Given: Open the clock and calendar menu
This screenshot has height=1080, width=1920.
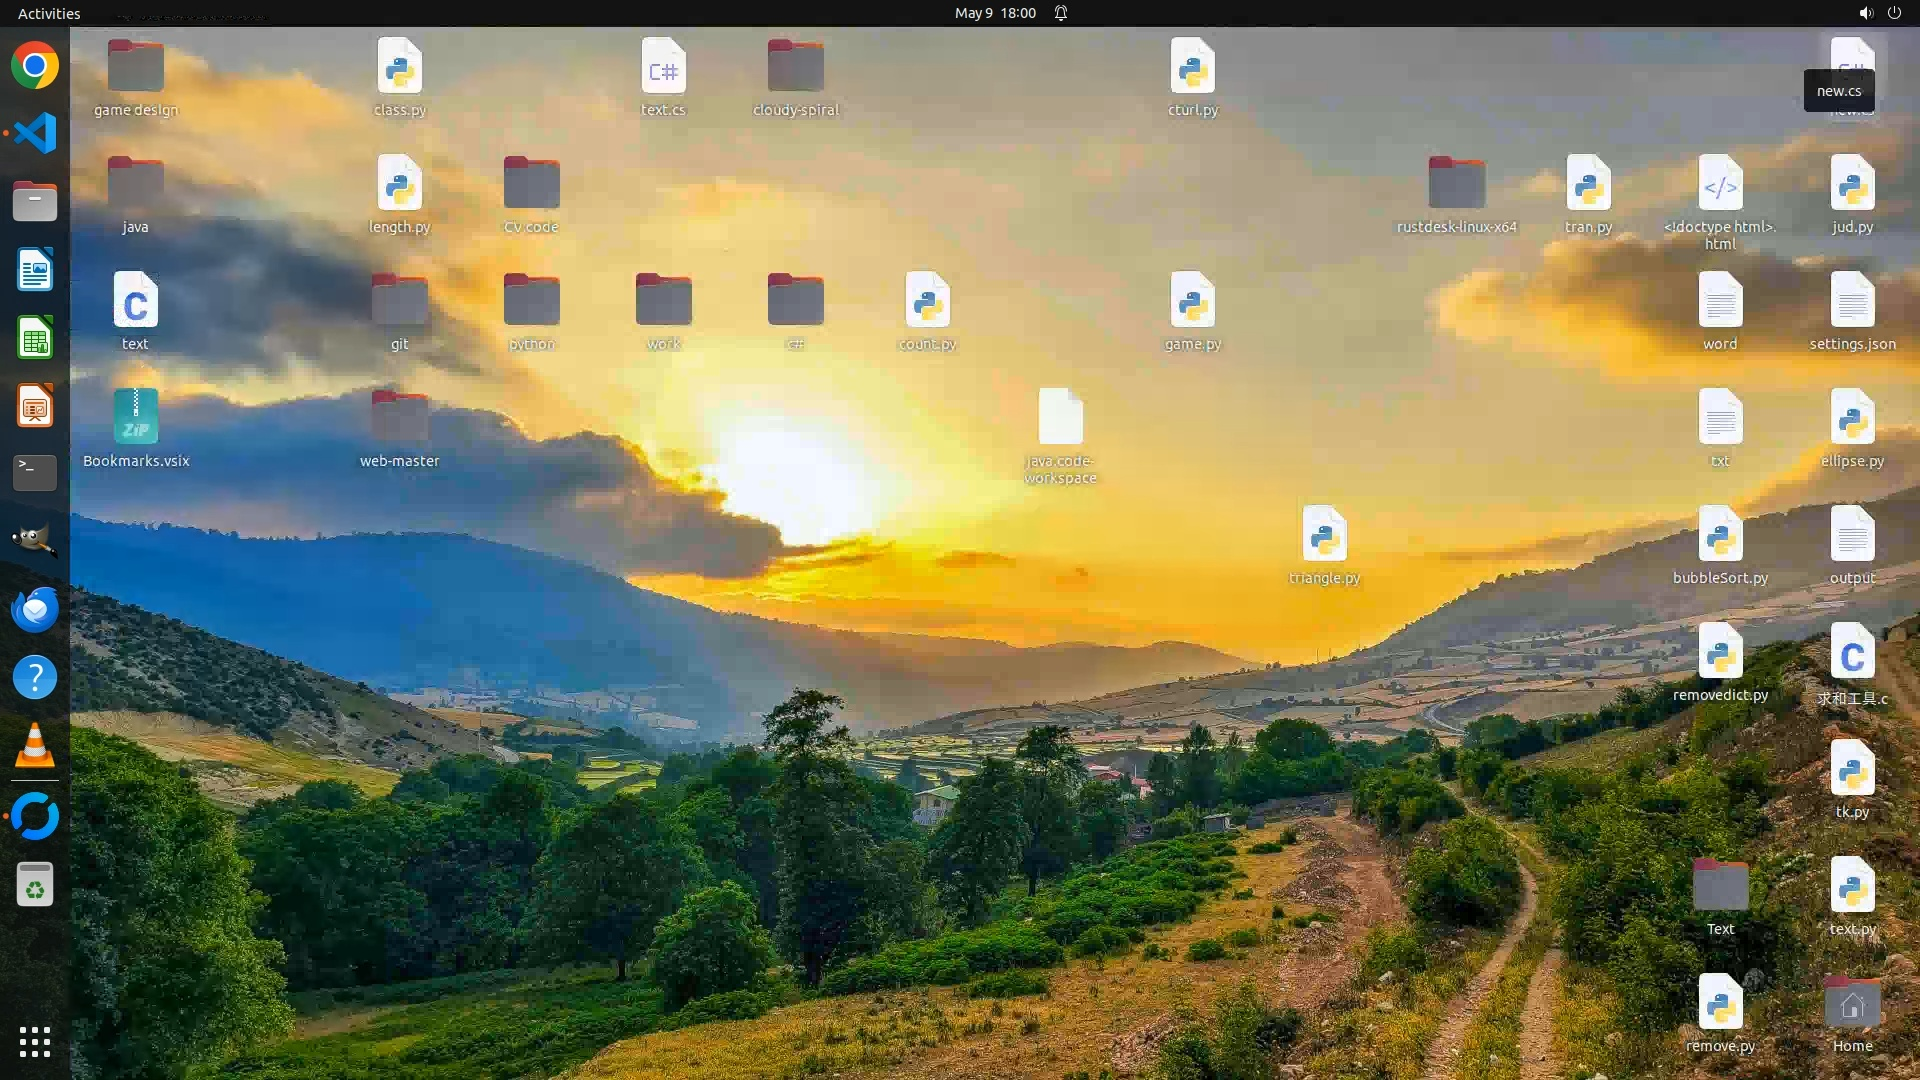Looking at the screenshot, I should point(994,13).
